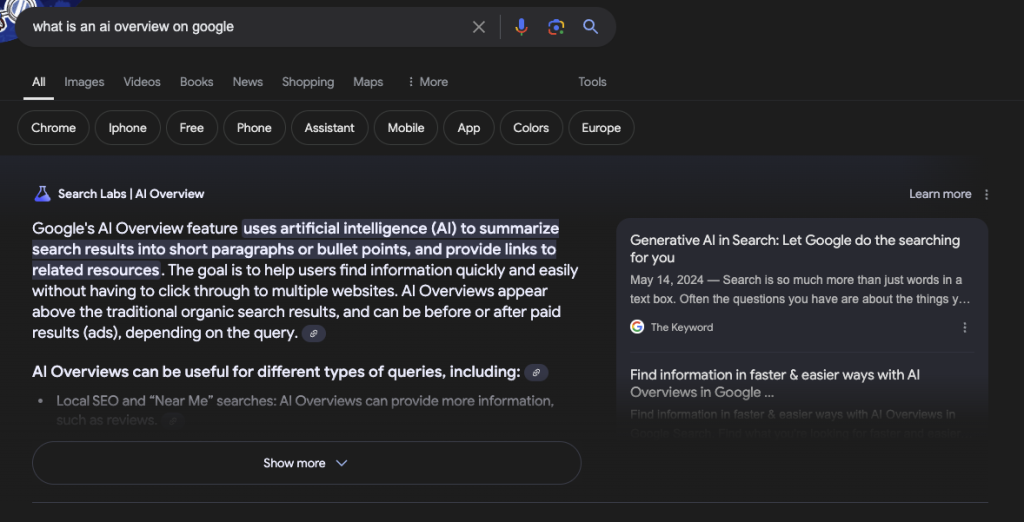Switch to the Shopping tab
The height and width of the screenshot is (522, 1024).
pyautogui.click(x=308, y=82)
